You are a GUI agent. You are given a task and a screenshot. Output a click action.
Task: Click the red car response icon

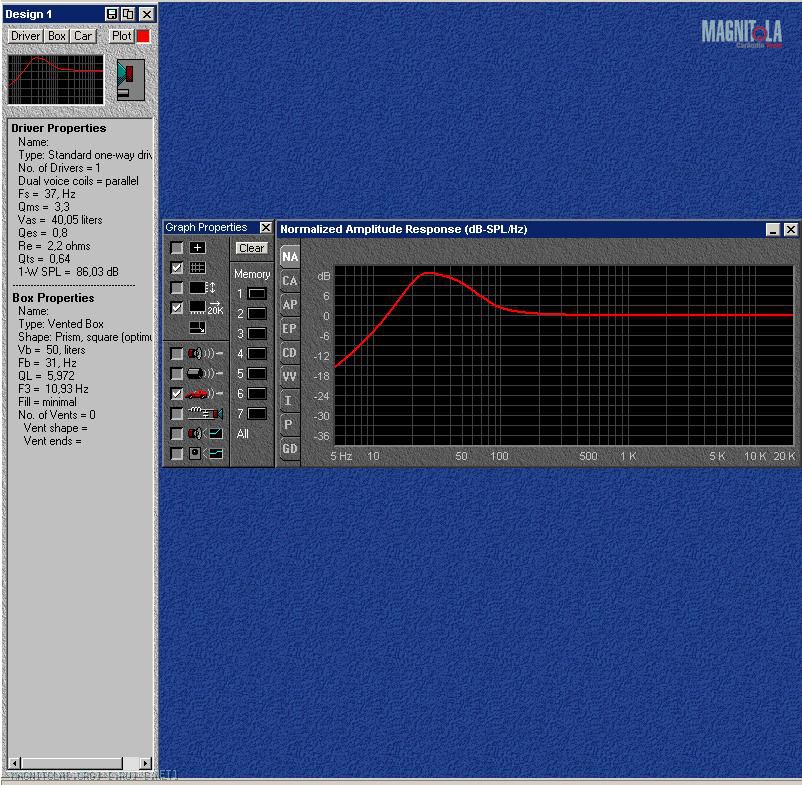click(204, 394)
